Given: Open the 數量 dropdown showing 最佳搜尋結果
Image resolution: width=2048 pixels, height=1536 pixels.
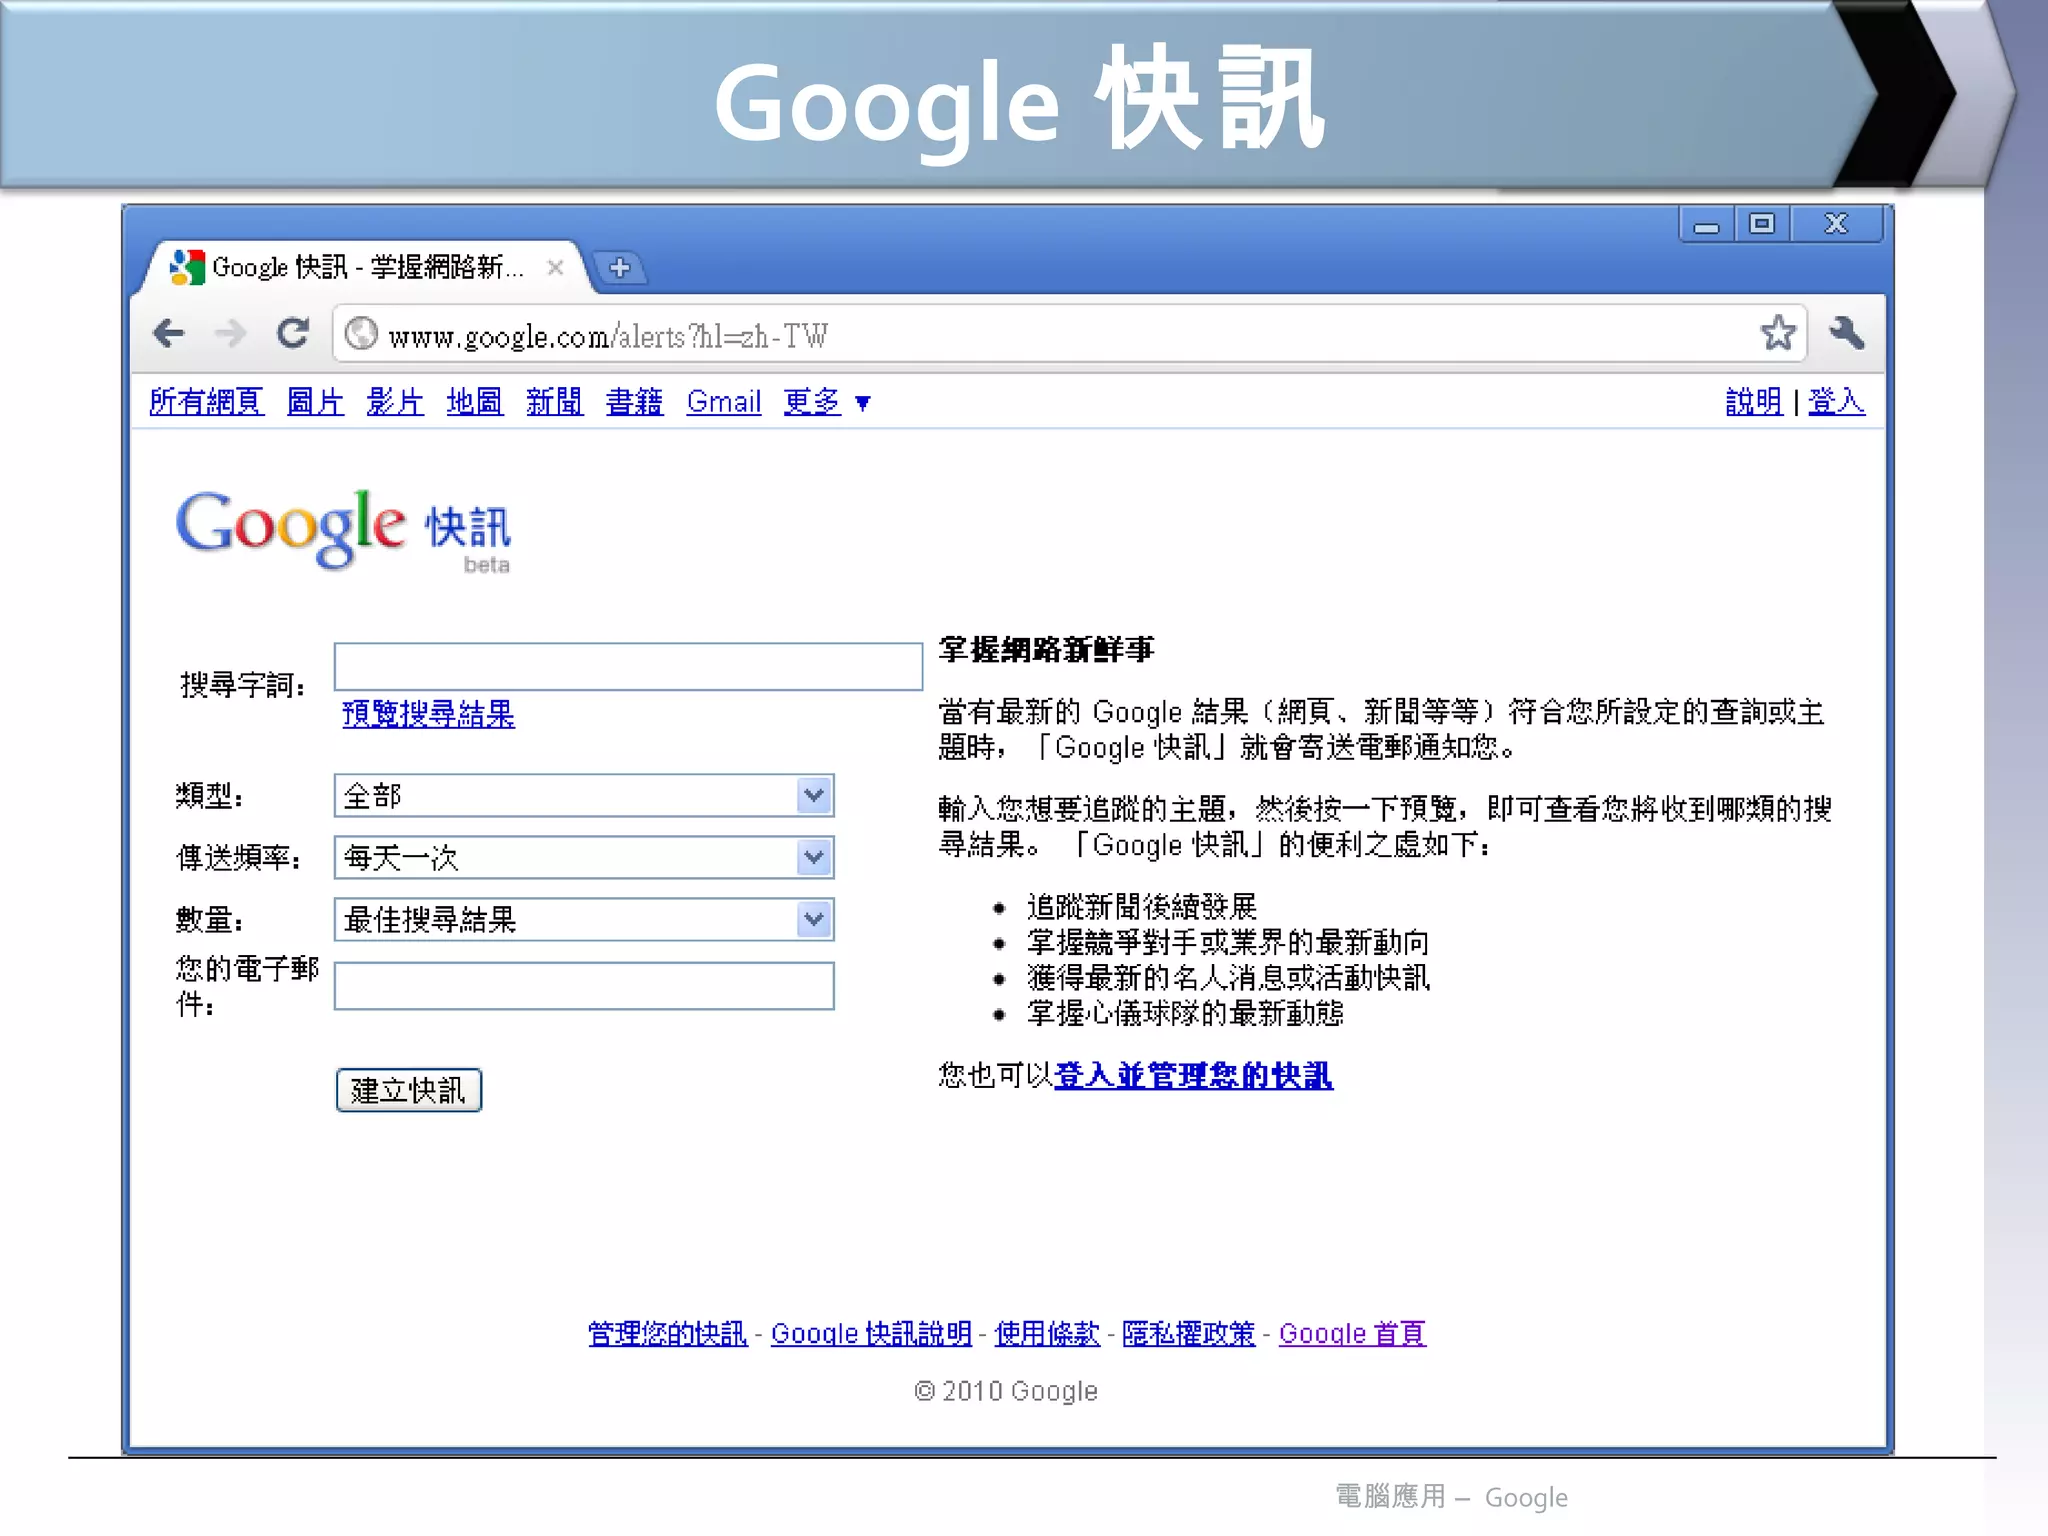Looking at the screenshot, I should pos(584,920).
